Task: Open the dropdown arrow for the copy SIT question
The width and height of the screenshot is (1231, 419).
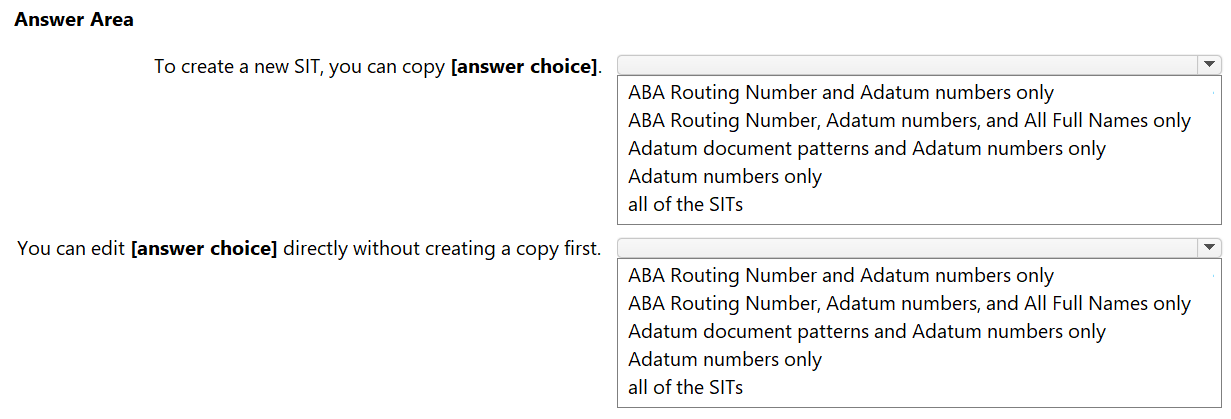Action: tap(1210, 64)
